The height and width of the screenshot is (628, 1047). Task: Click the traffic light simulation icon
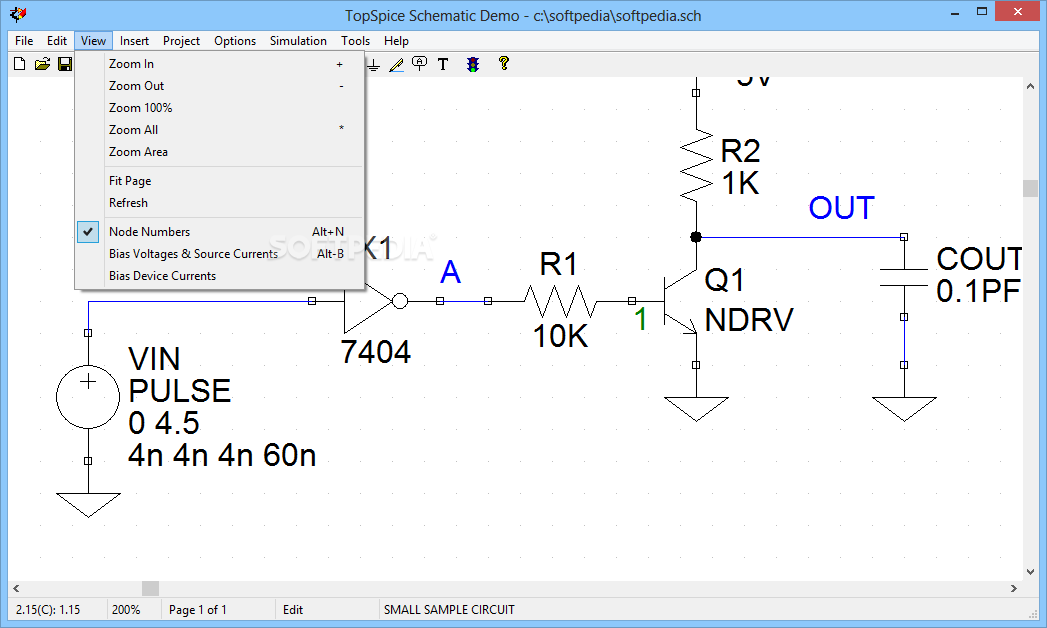pos(473,64)
